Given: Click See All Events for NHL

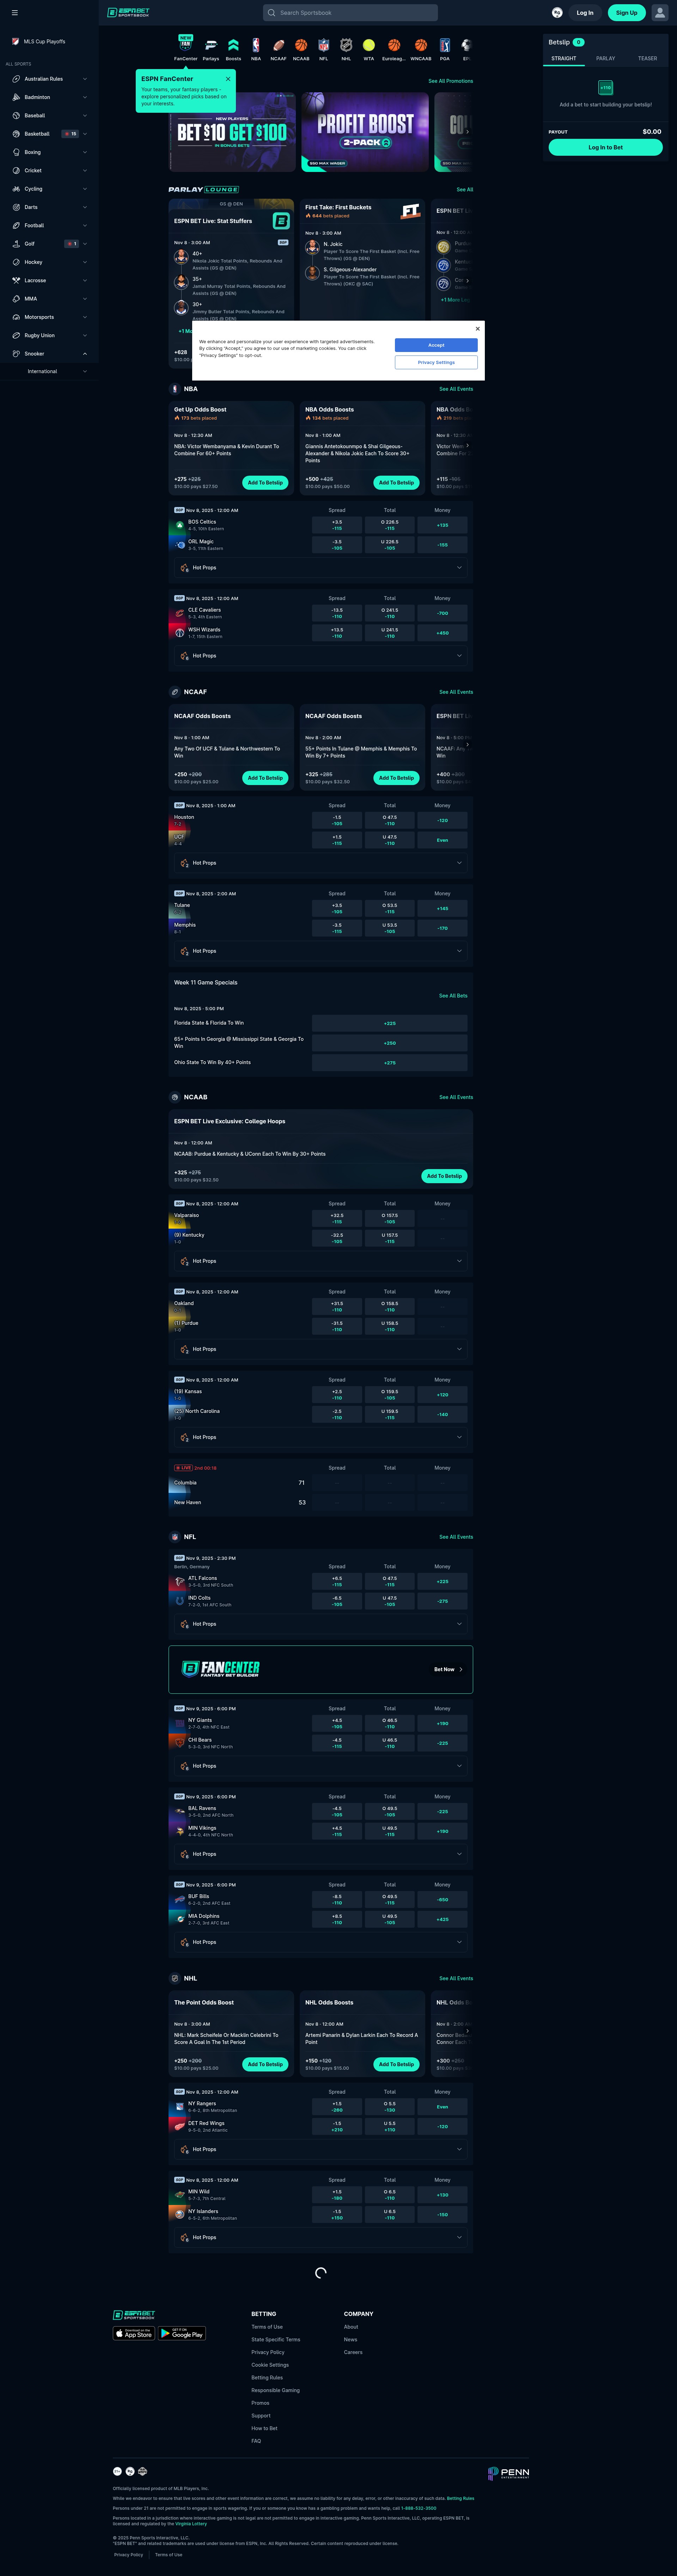Looking at the screenshot, I should coord(456,1978).
